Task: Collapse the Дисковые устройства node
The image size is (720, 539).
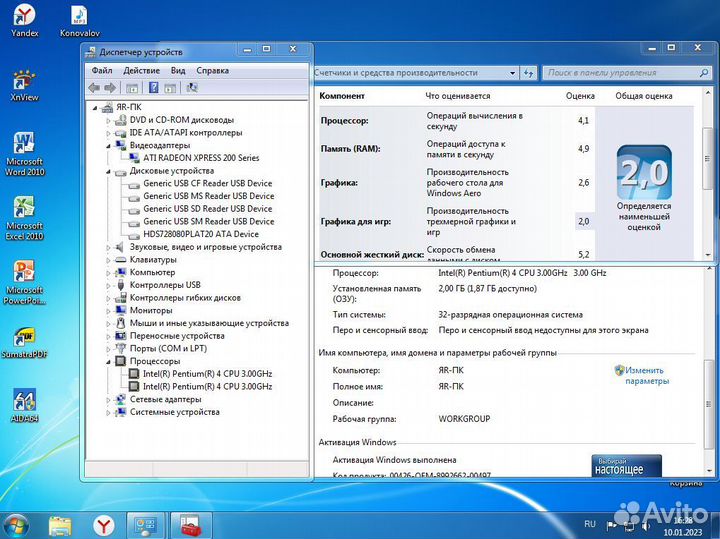Action: pos(108,172)
